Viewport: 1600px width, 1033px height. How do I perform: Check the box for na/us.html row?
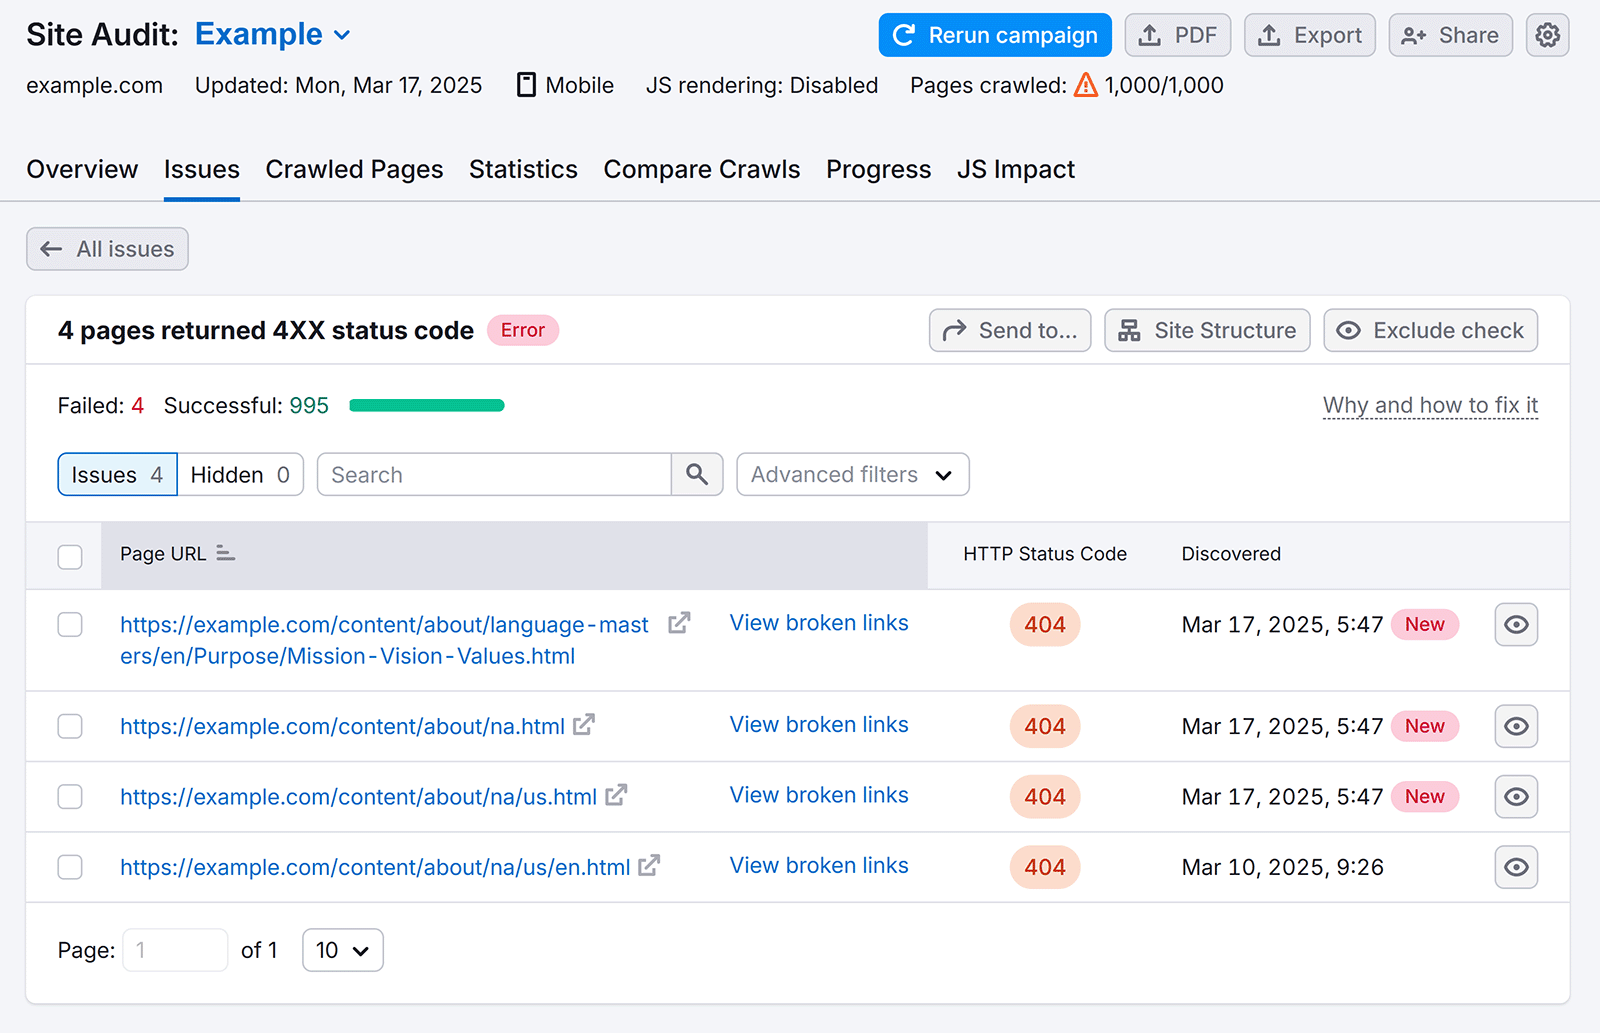pos(70,796)
